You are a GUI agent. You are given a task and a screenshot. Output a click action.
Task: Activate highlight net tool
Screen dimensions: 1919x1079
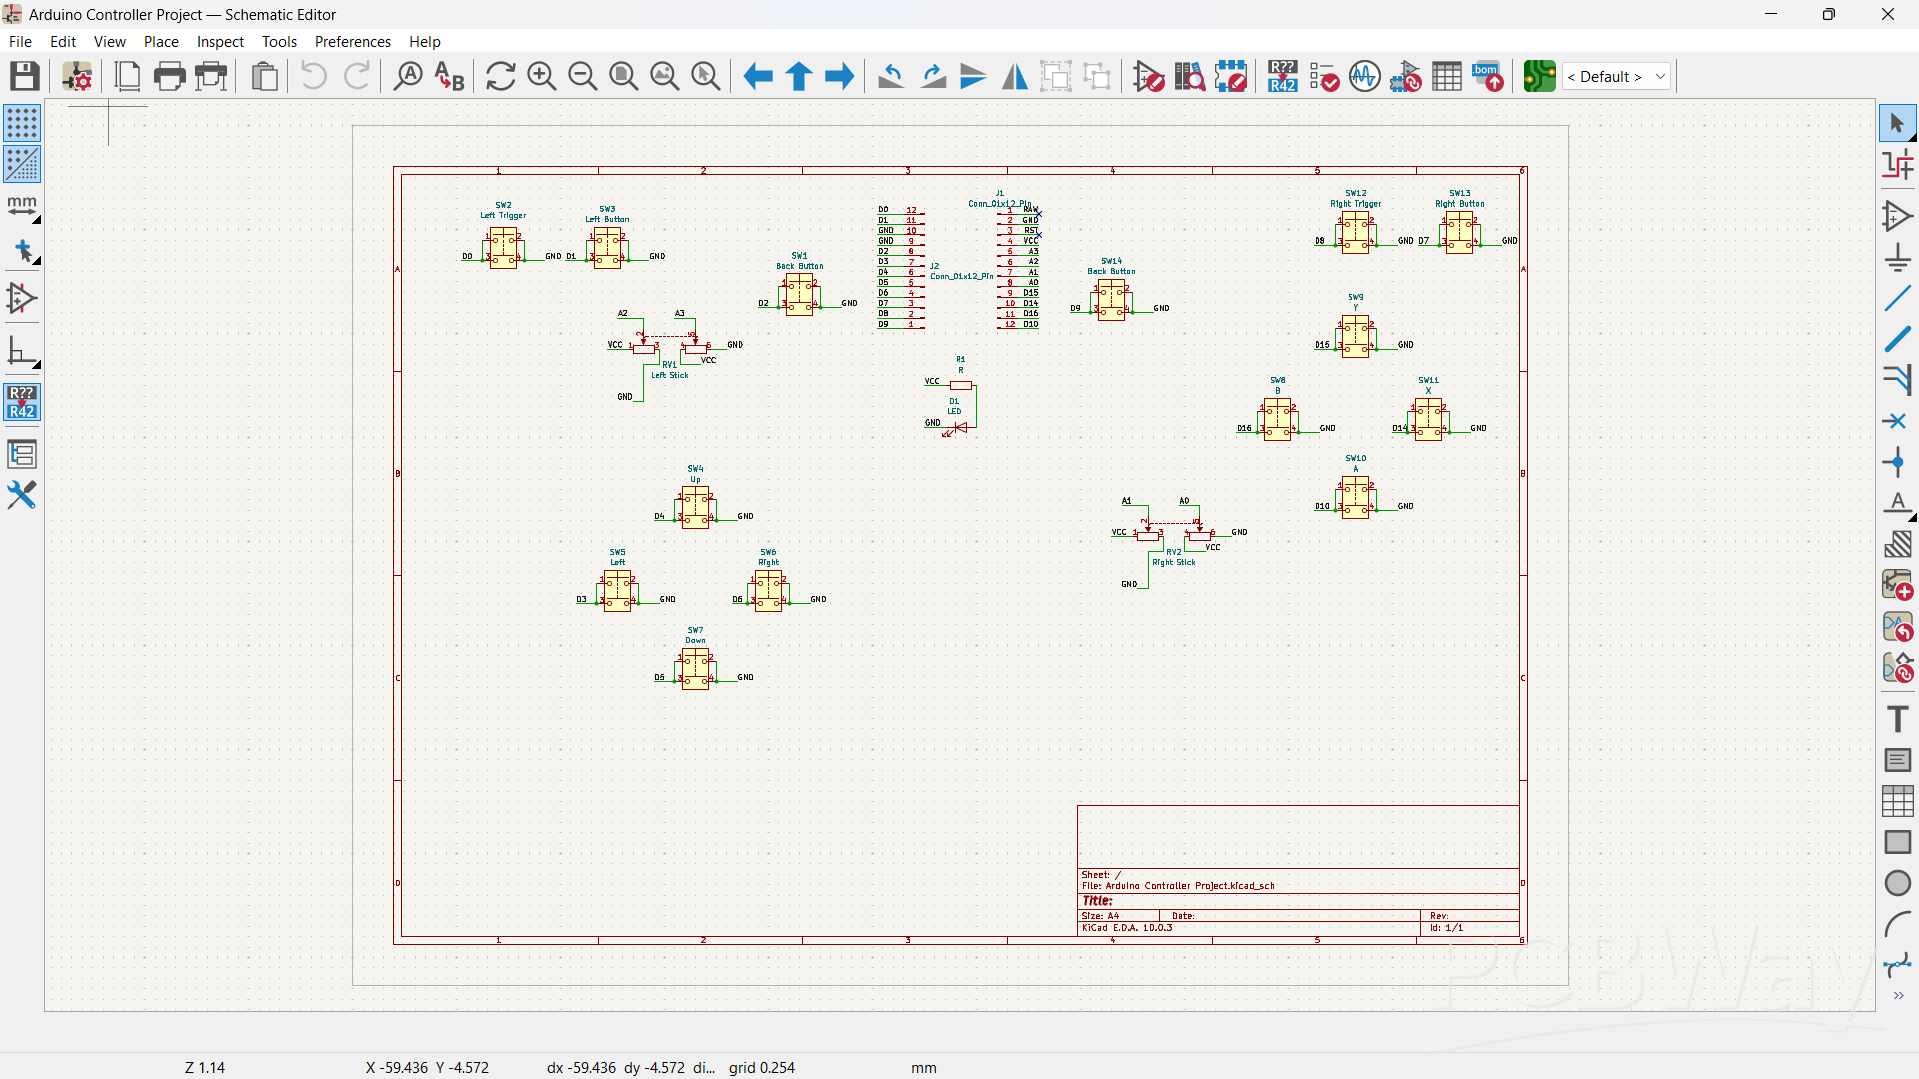click(x=1897, y=165)
